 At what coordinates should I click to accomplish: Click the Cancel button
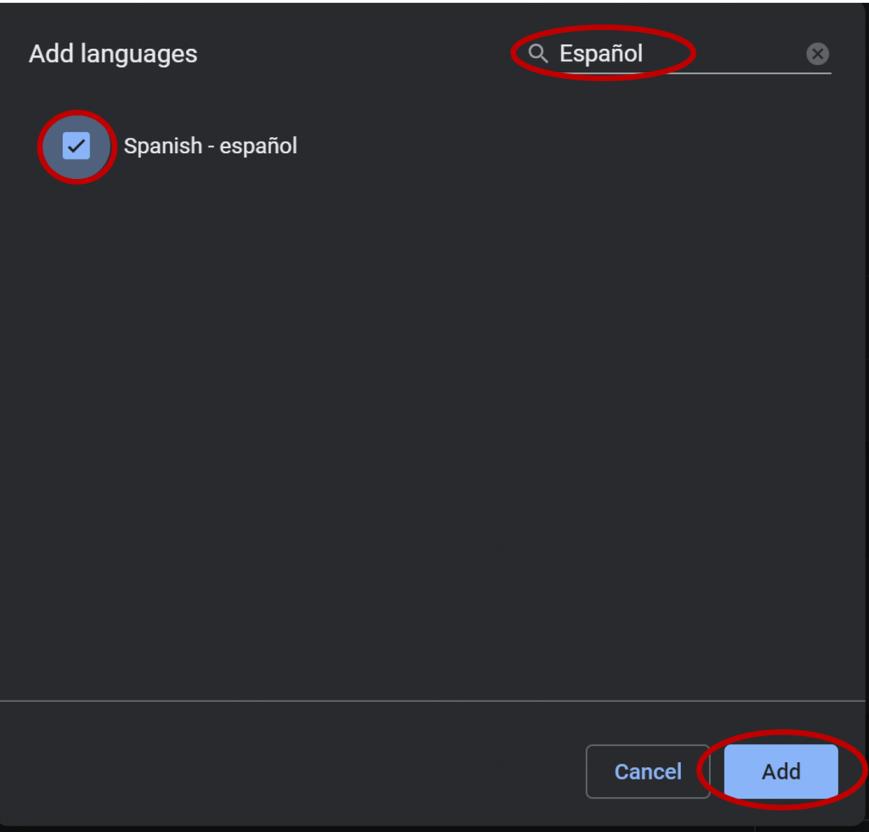pyautogui.click(x=648, y=771)
